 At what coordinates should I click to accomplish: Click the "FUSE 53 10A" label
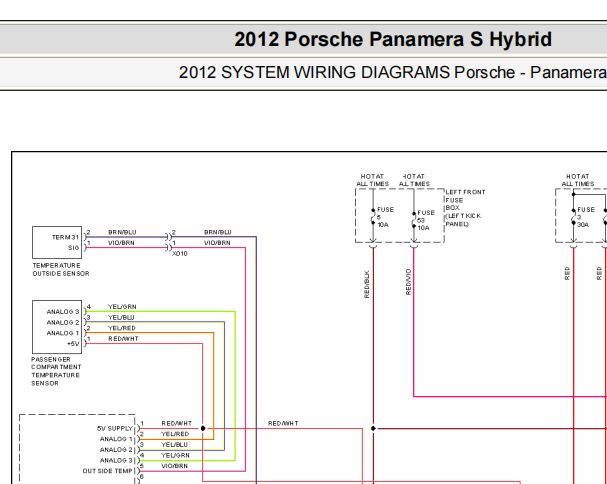426,220
